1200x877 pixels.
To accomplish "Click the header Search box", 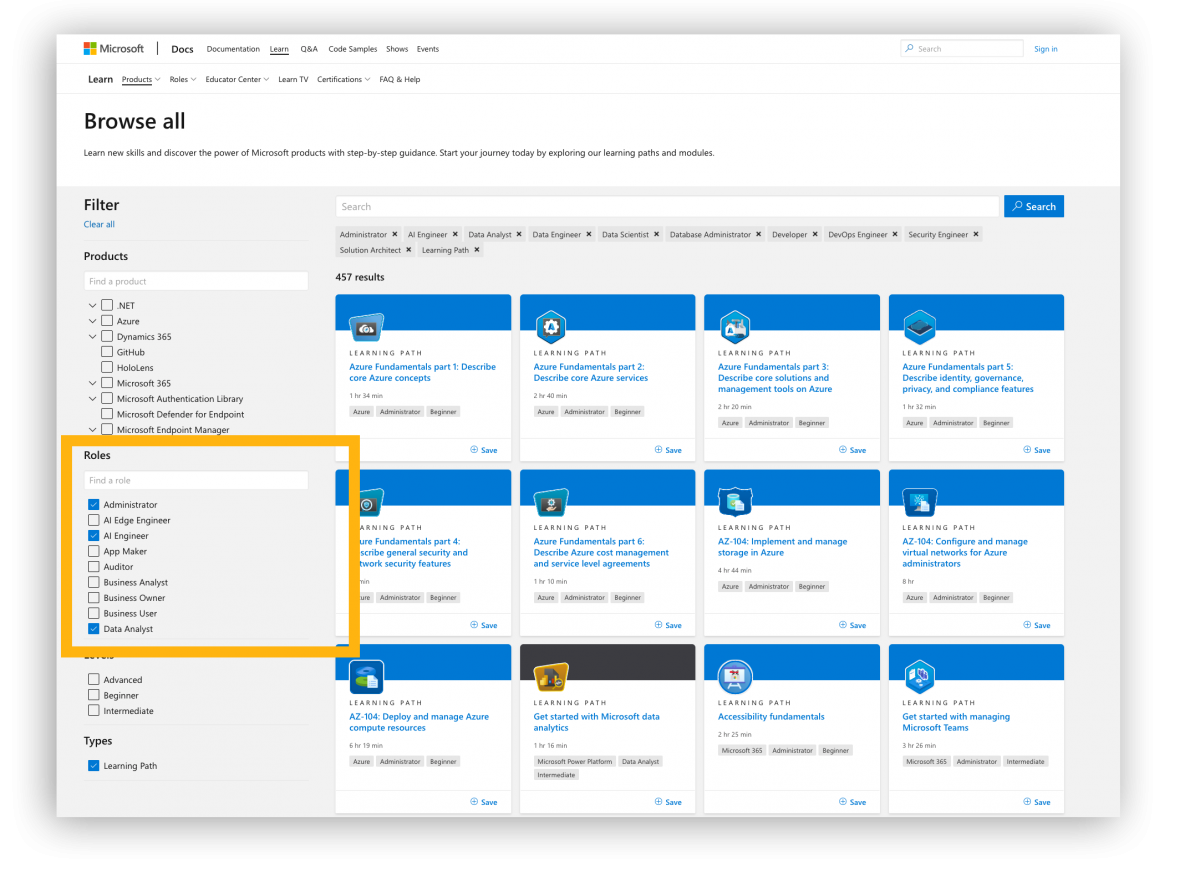I will click(x=962, y=48).
